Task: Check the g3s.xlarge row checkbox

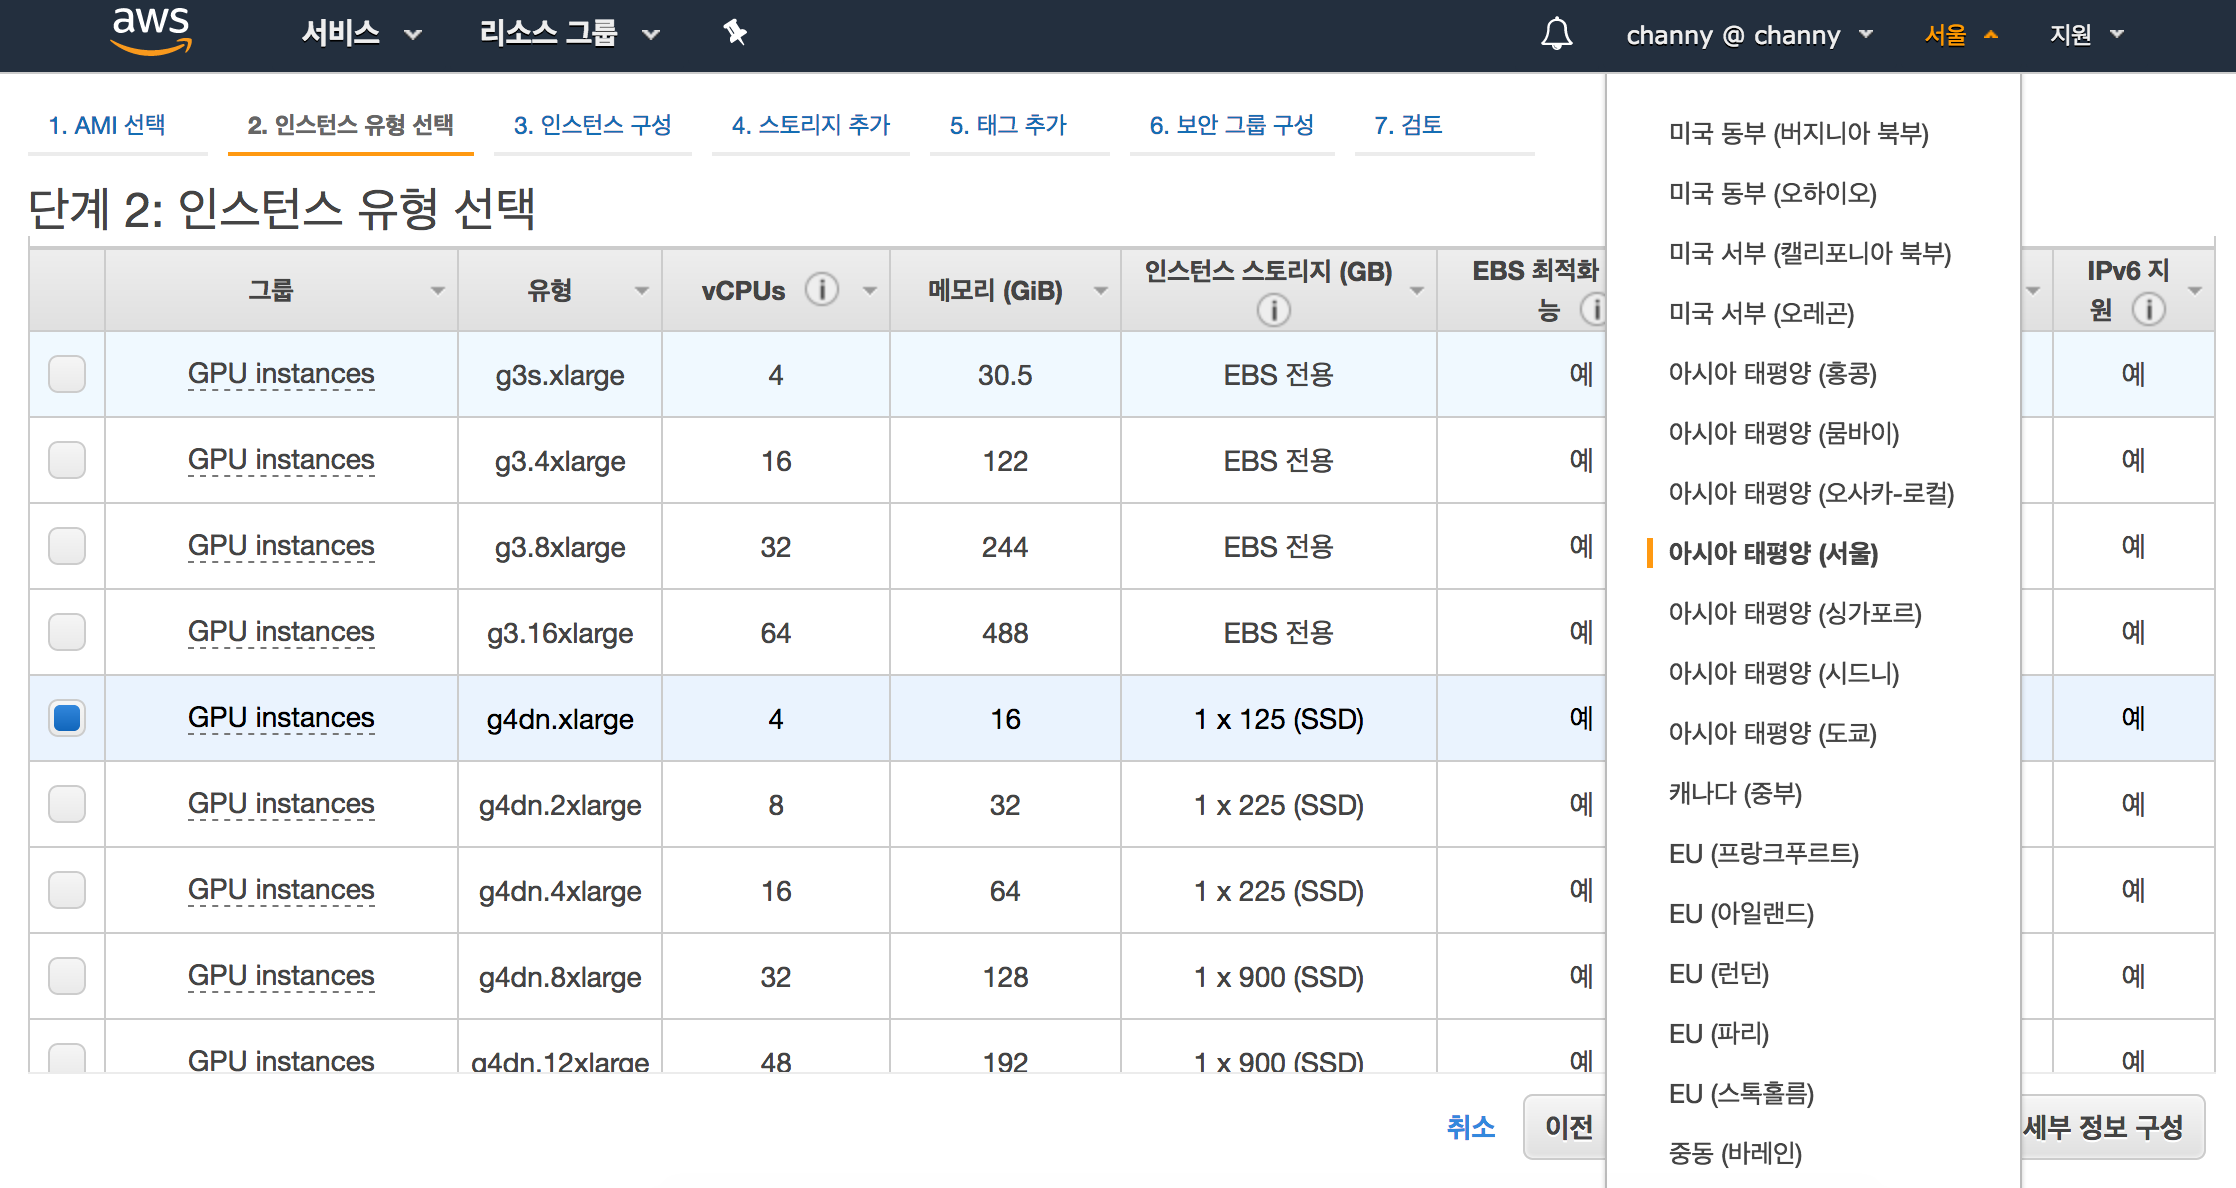Action: [x=67, y=374]
